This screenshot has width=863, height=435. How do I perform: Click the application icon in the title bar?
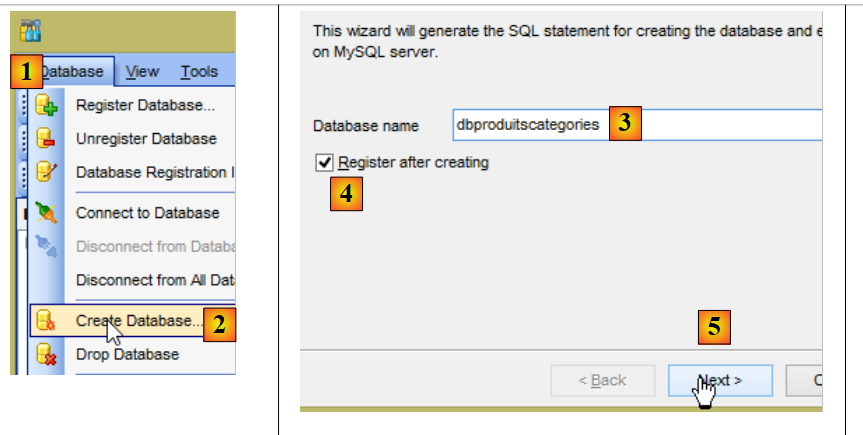(30, 31)
